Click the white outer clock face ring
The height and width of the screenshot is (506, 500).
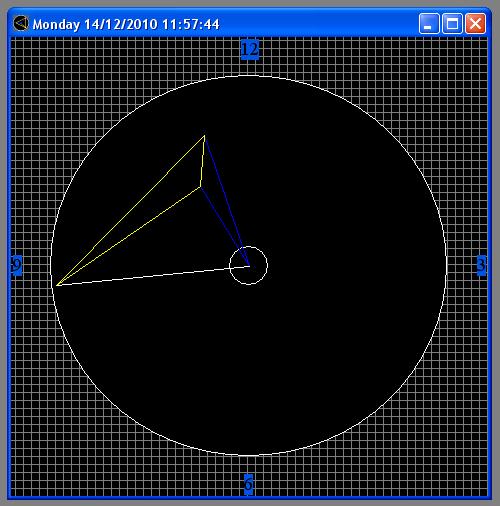[446, 266]
